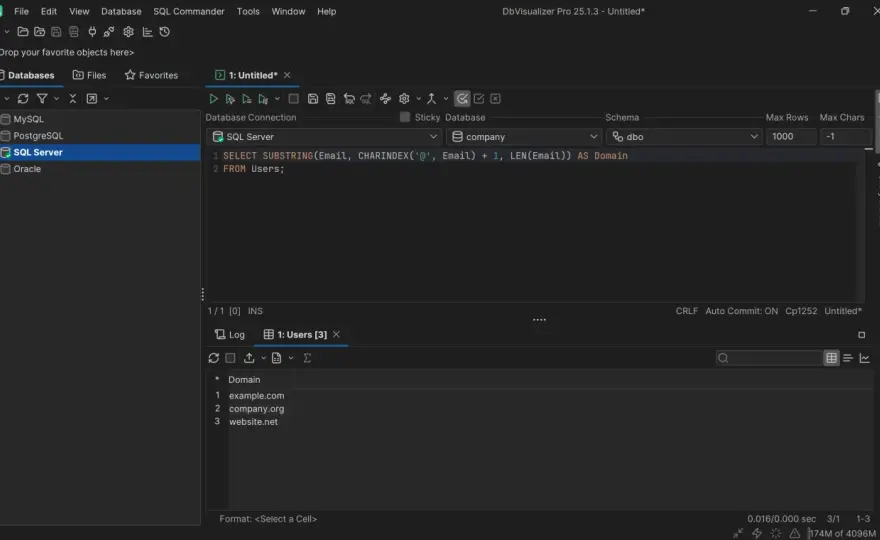Screen dimensions: 880x540
Task: Click the Rollback X icon
Action: 496,99
